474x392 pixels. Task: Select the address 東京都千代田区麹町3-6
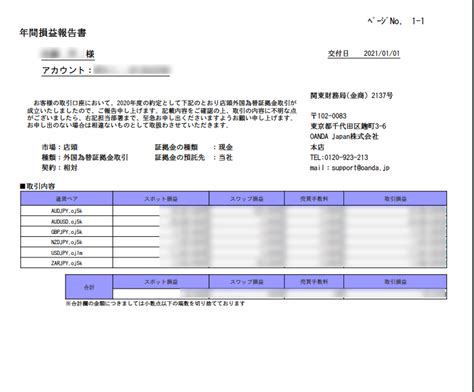pos(348,126)
